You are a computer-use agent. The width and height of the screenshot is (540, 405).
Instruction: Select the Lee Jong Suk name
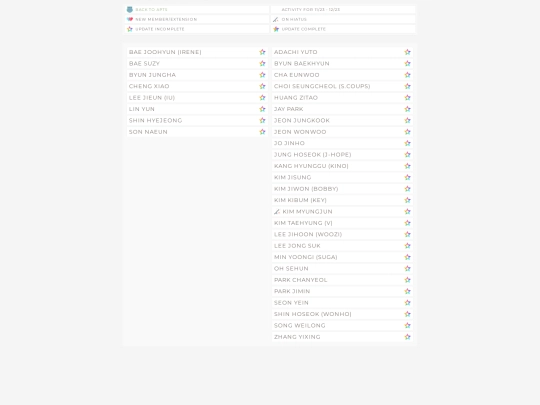(x=297, y=246)
